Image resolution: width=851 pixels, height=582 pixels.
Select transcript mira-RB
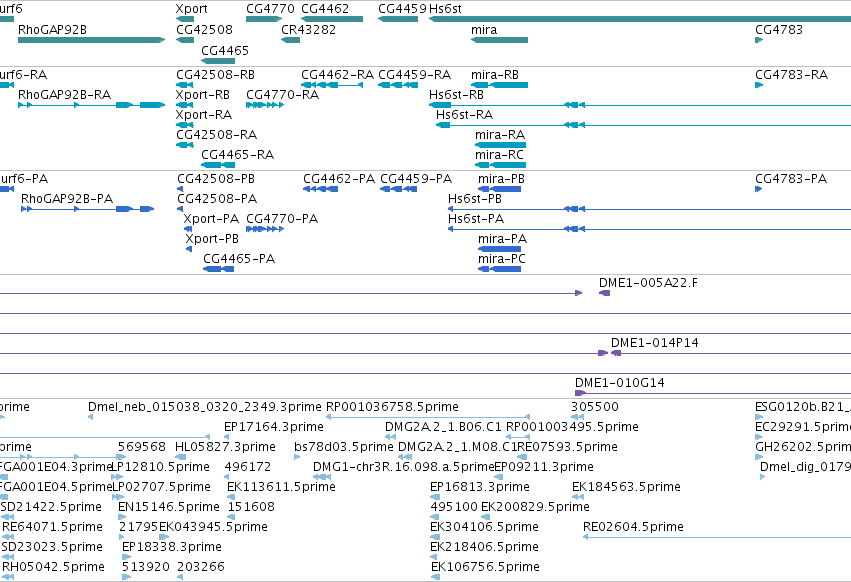pos(499,85)
